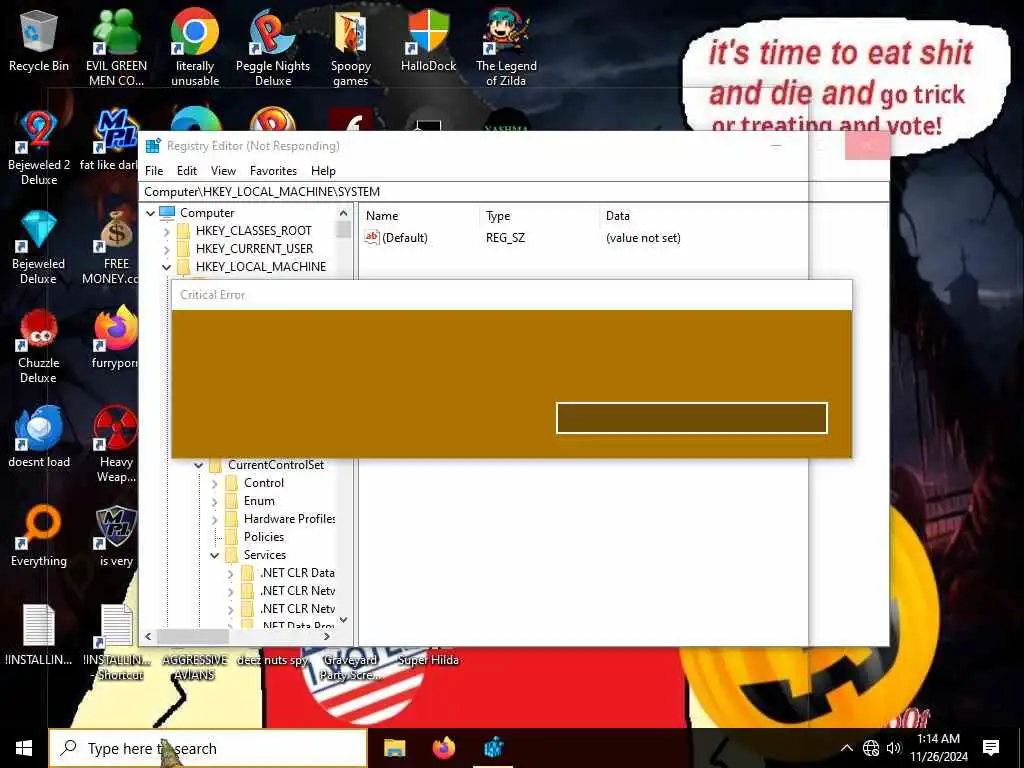Expand the Enum key arrow
Viewport: 1024px width, 768px height.
(x=215, y=502)
